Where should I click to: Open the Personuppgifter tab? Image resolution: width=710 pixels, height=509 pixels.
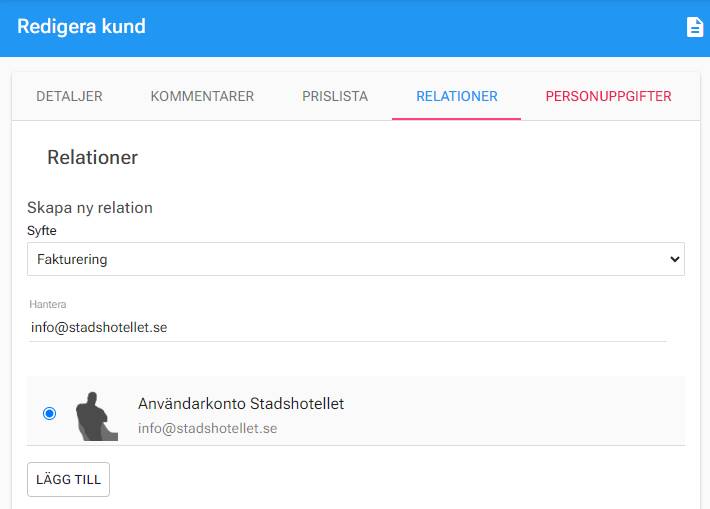[608, 96]
